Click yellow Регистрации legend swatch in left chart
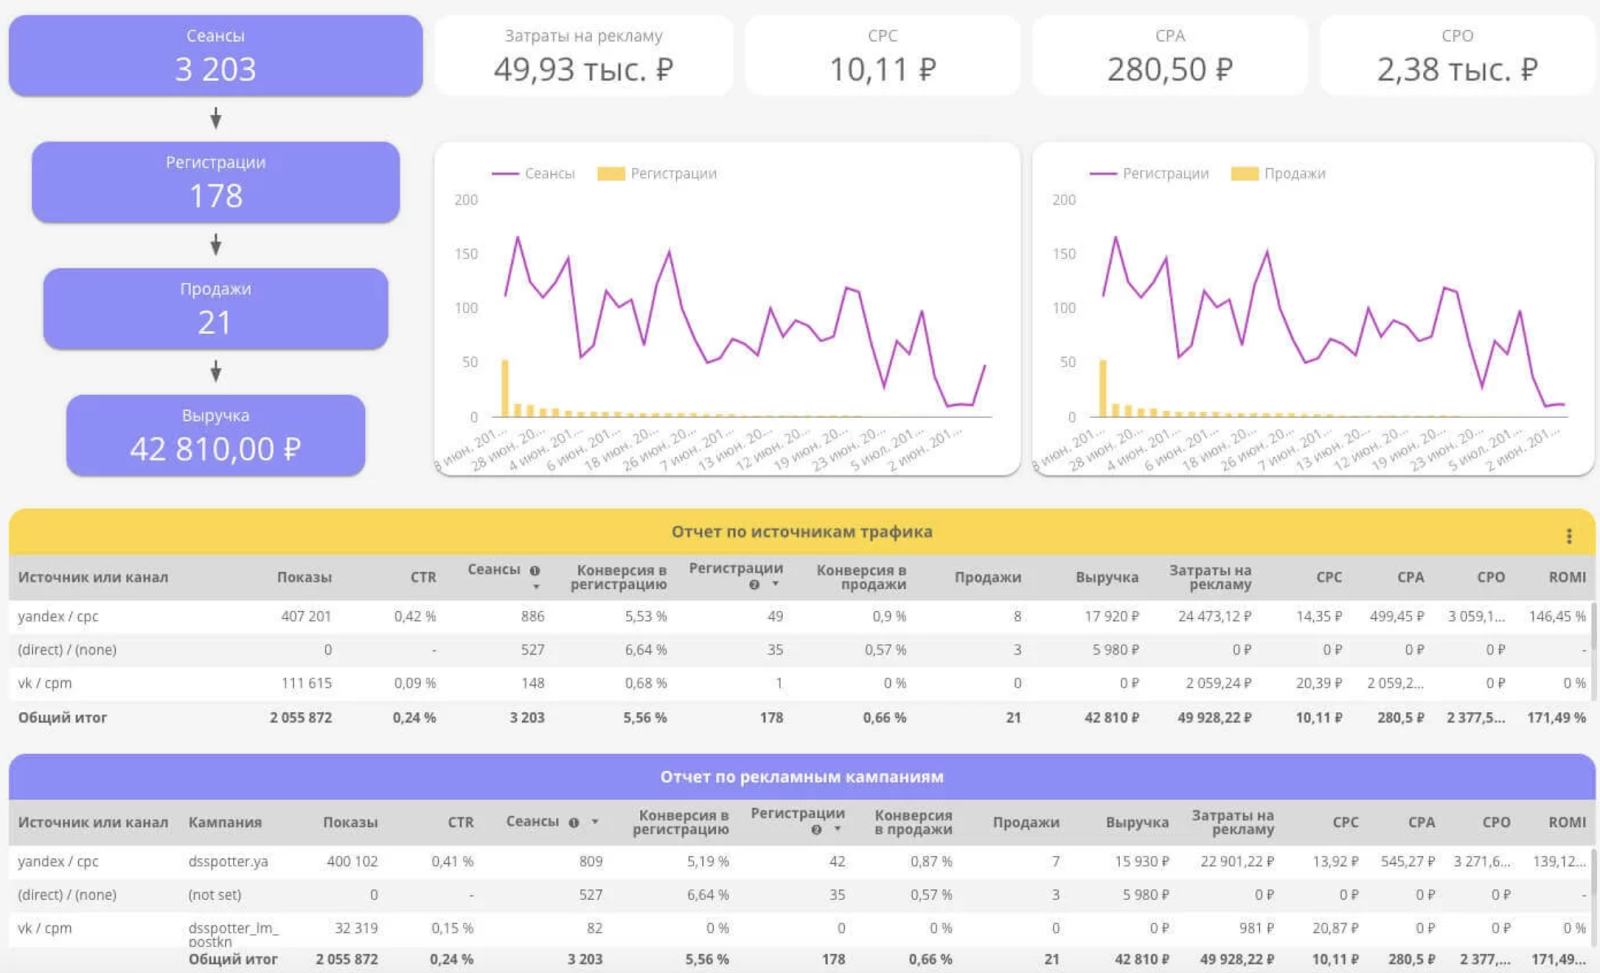 610,174
